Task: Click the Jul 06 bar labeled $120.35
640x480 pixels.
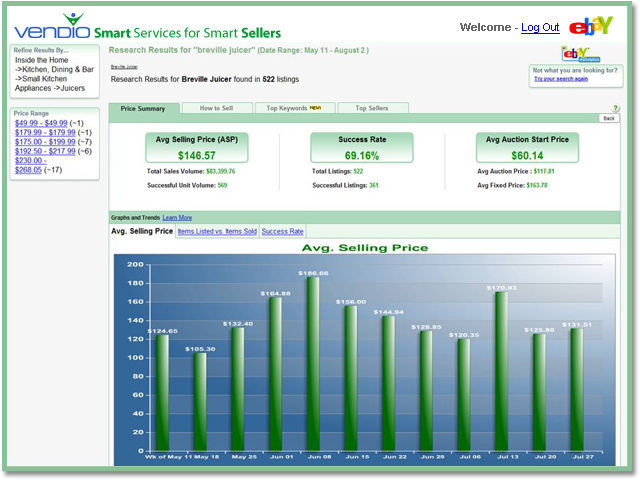Action: coord(464,395)
